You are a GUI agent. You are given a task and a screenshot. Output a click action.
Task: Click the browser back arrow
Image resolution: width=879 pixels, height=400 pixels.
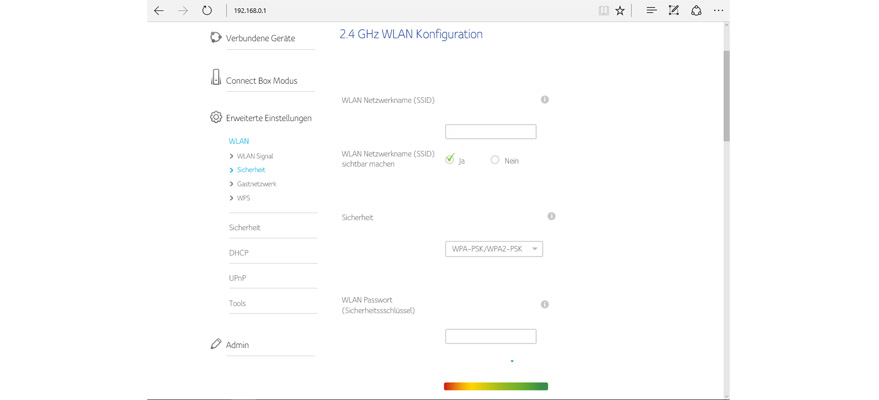(159, 11)
